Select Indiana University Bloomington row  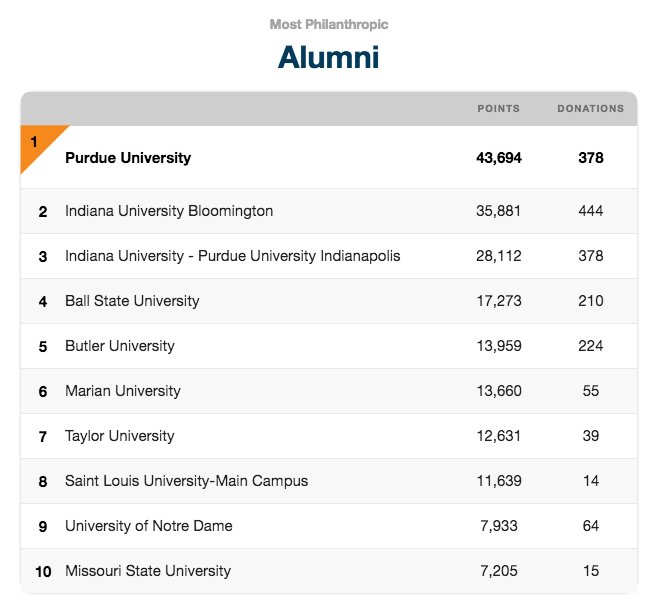coord(329,211)
